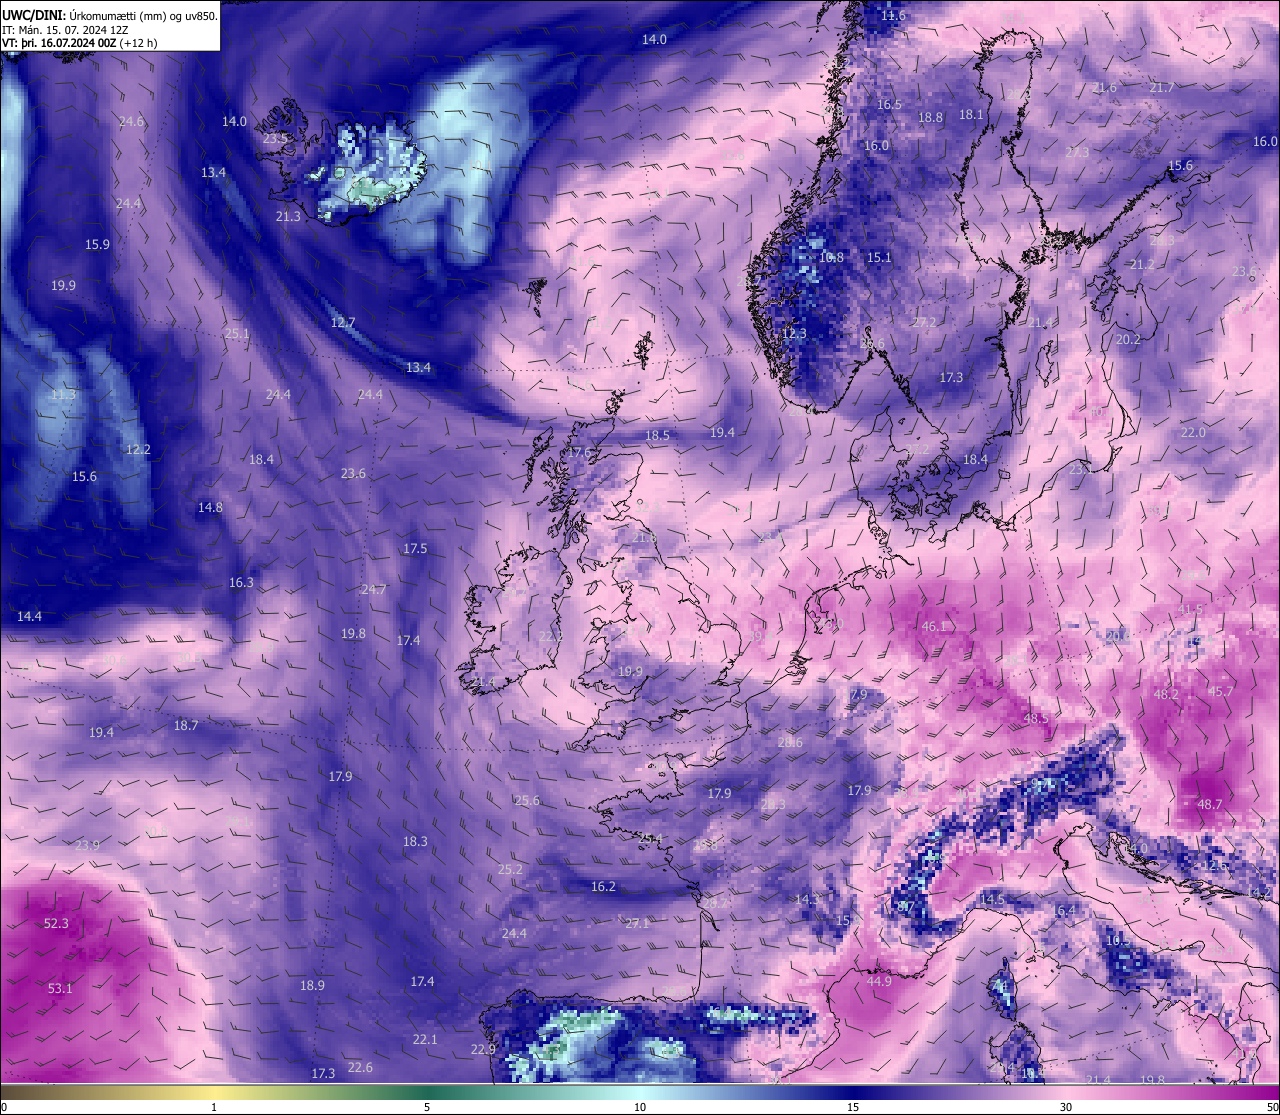Click the 16.2 value over France
Image resolution: width=1280 pixels, height=1115 pixels.
[x=603, y=886]
